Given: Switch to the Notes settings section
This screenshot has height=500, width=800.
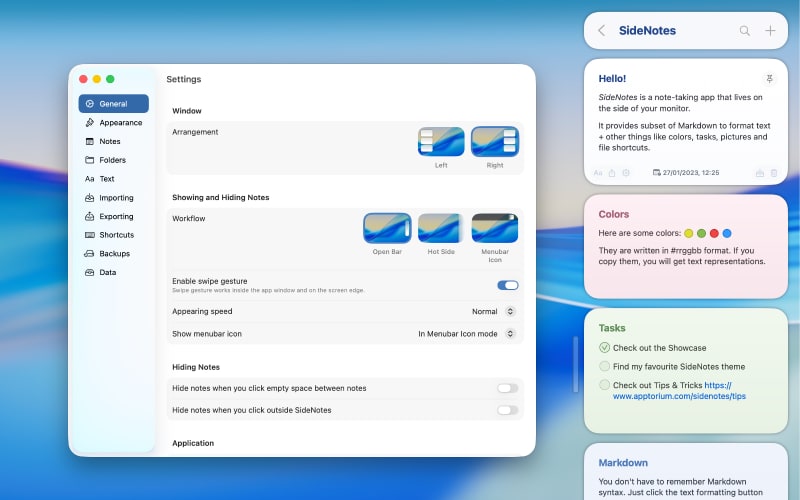Looking at the screenshot, I should 113,141.
